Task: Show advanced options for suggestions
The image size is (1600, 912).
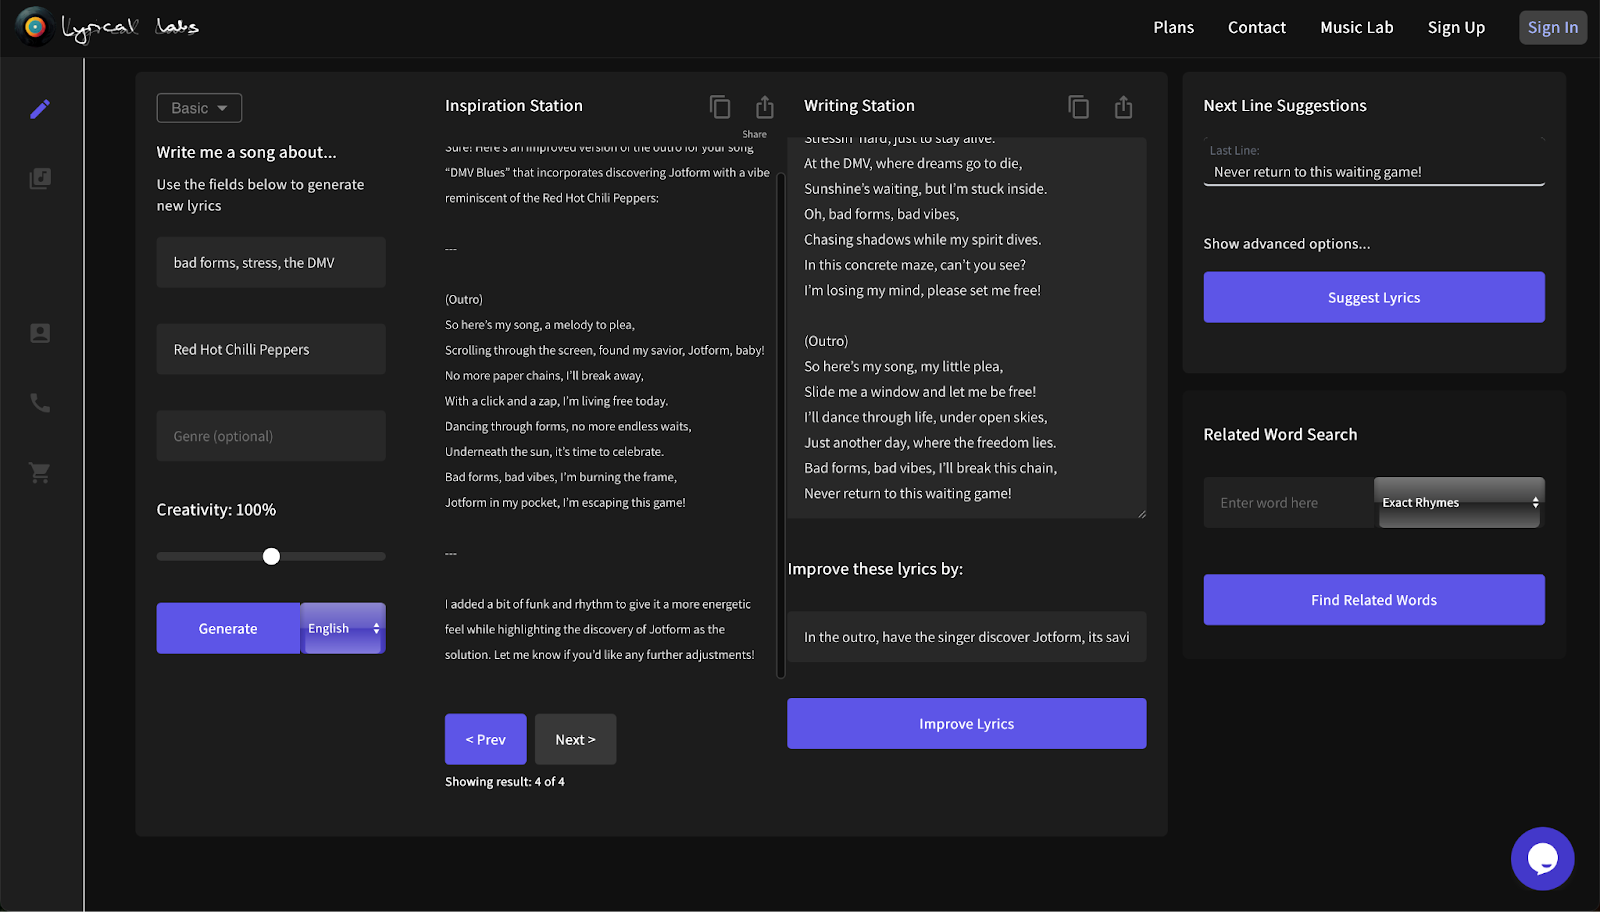Action: [1286, 244]
